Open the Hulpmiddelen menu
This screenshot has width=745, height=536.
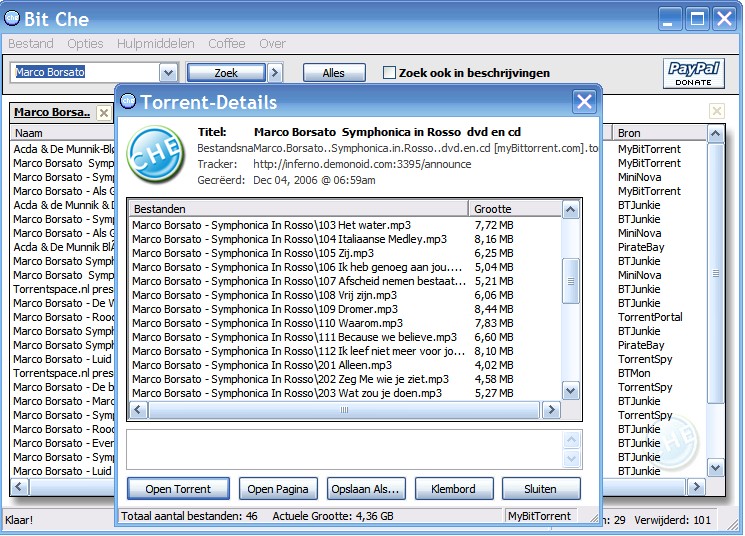[158, 44]
